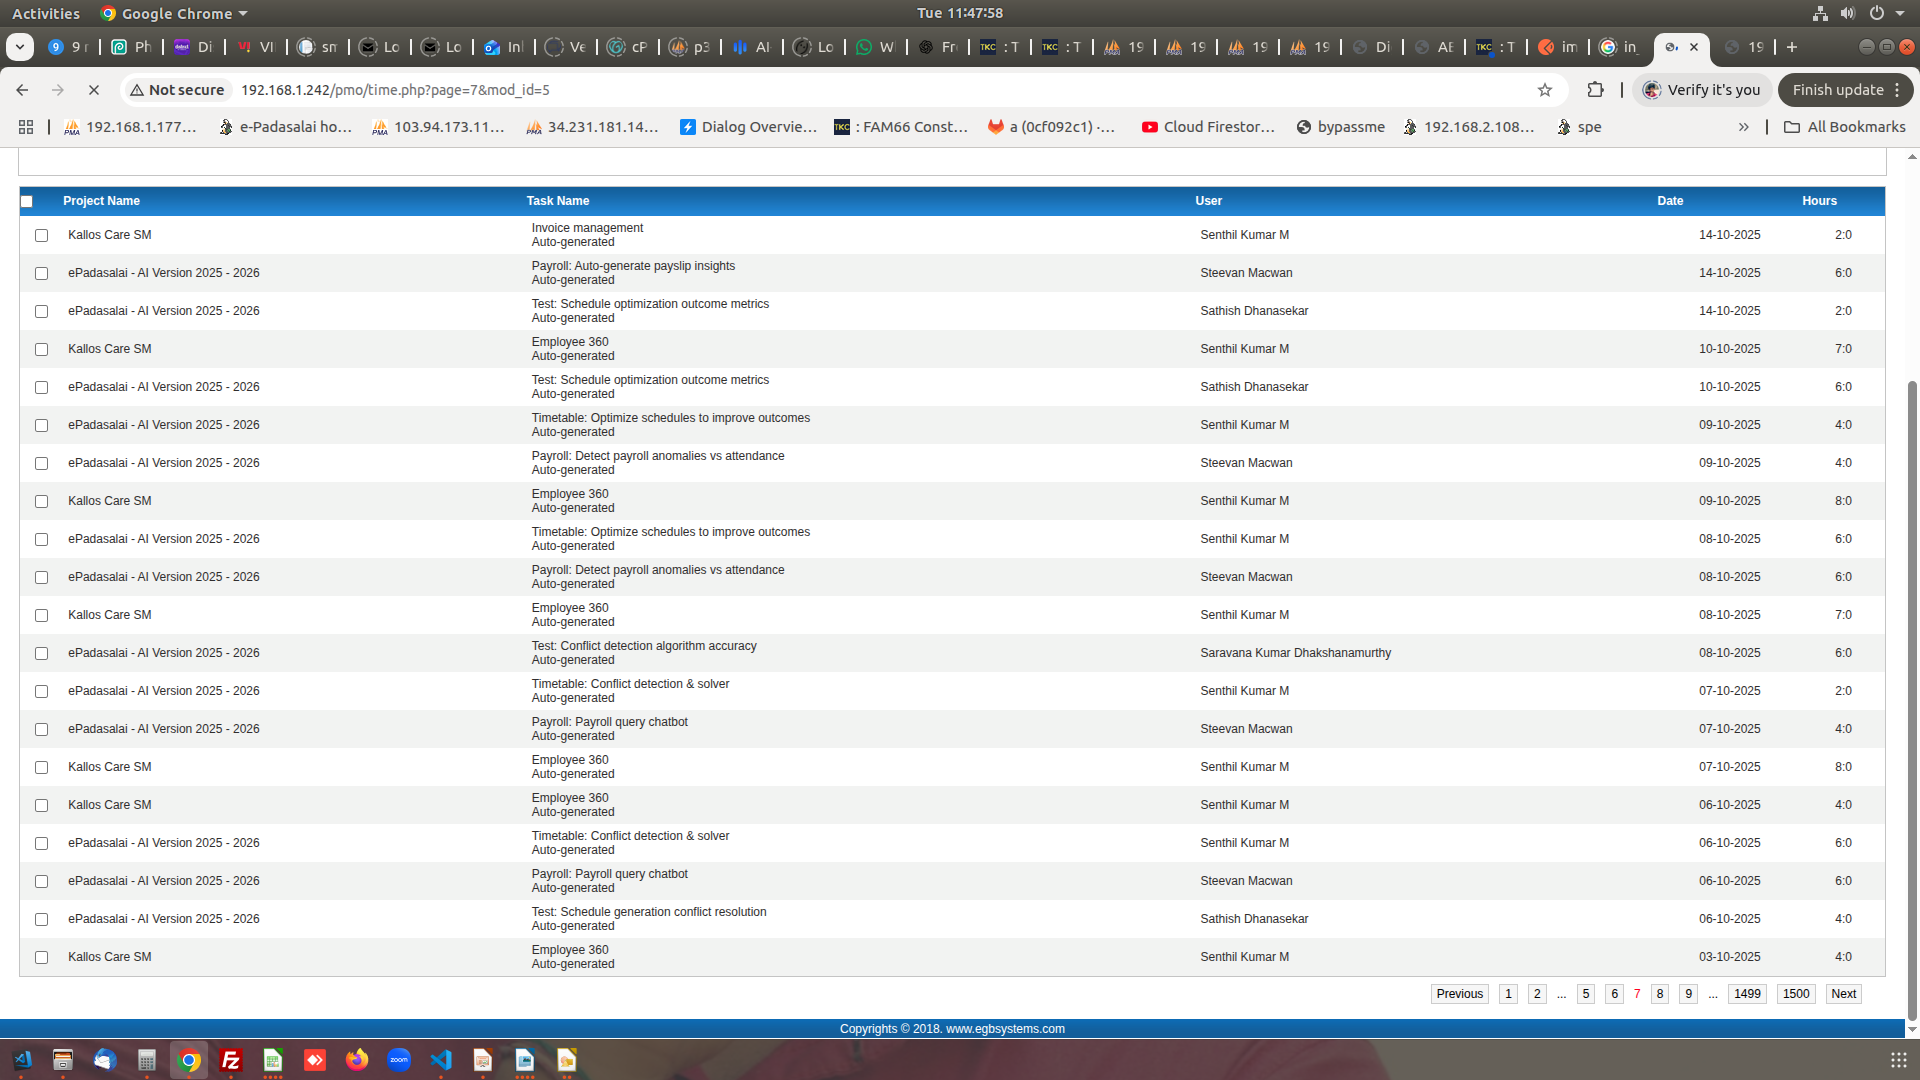Open Zoom app in dock
Screen dimensions: 1920x1080
(399, 1060)
